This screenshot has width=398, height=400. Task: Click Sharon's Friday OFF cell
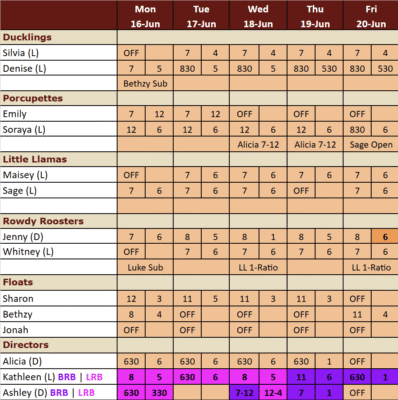point(357,298)
